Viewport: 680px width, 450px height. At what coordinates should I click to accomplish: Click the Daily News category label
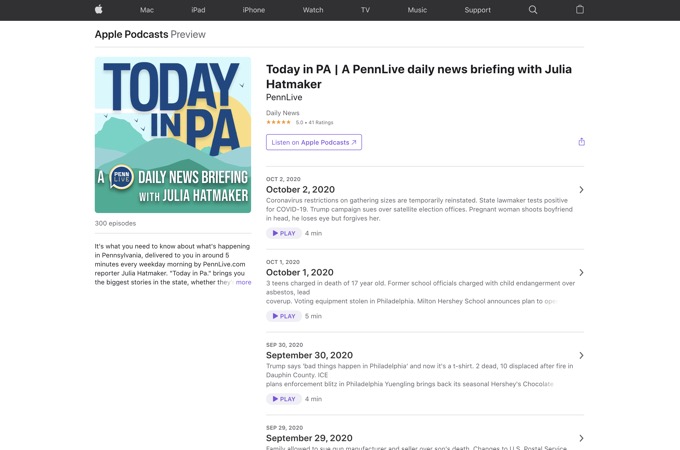282,113
